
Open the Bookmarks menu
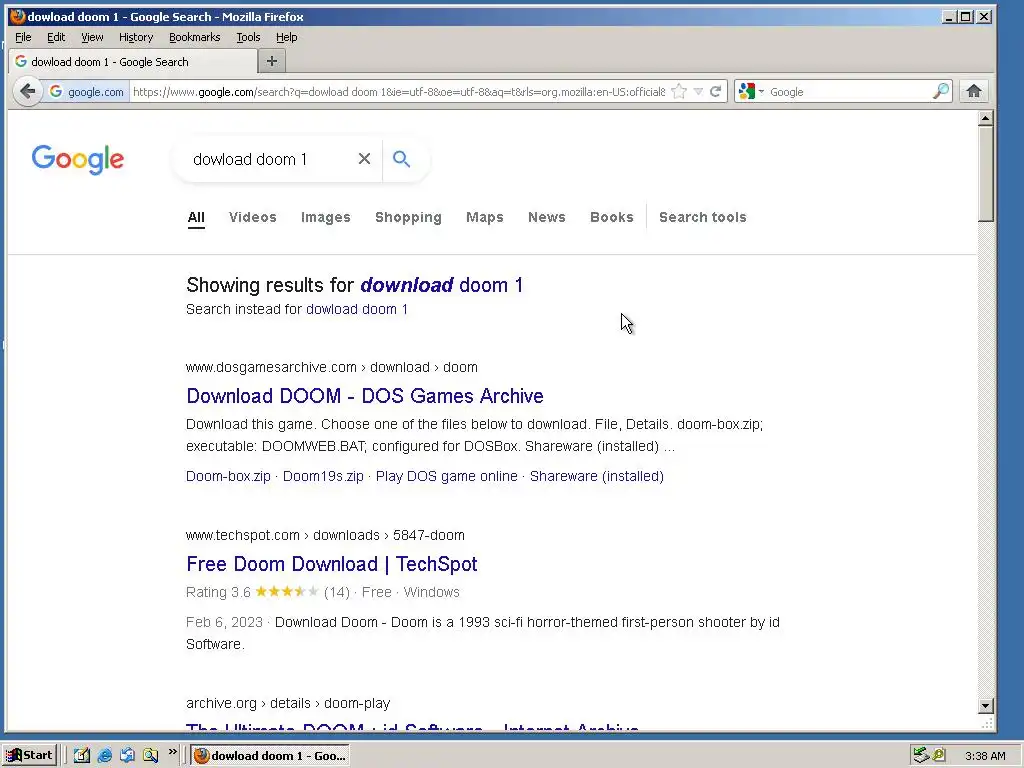pyautogui.click(x=195, y=37)
